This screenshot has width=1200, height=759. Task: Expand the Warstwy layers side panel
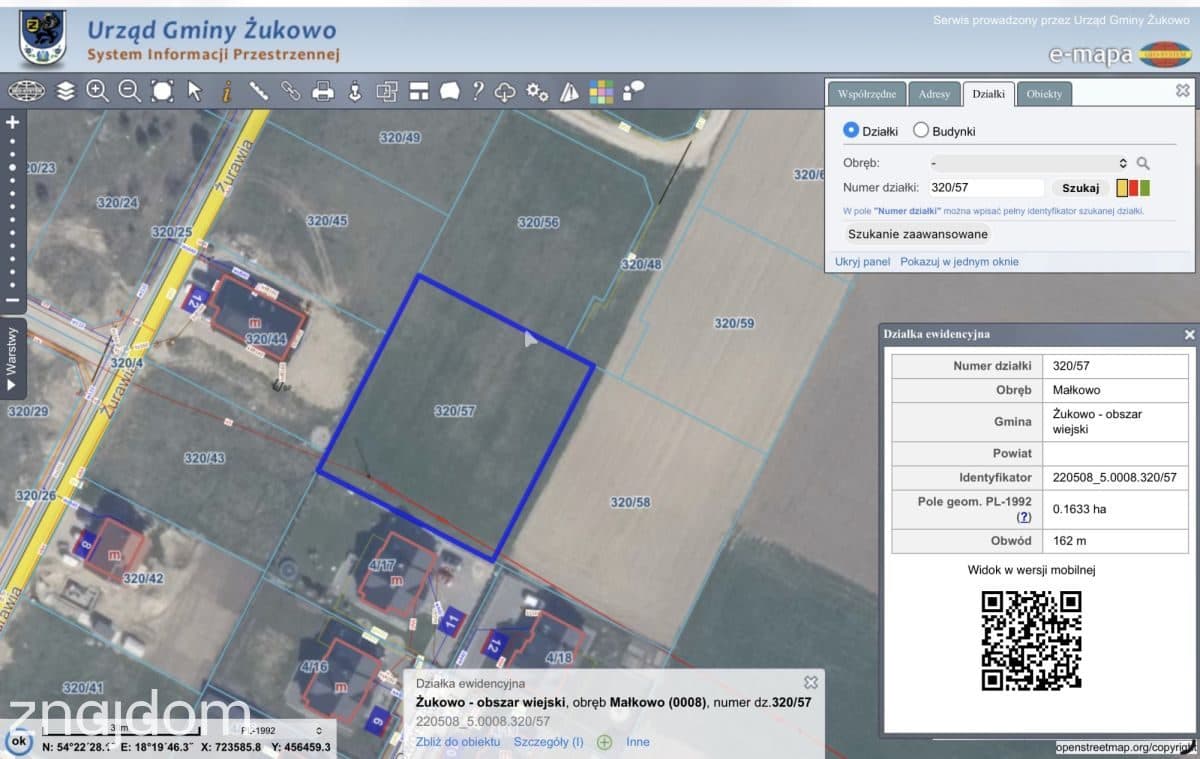[x=12, y=358]
